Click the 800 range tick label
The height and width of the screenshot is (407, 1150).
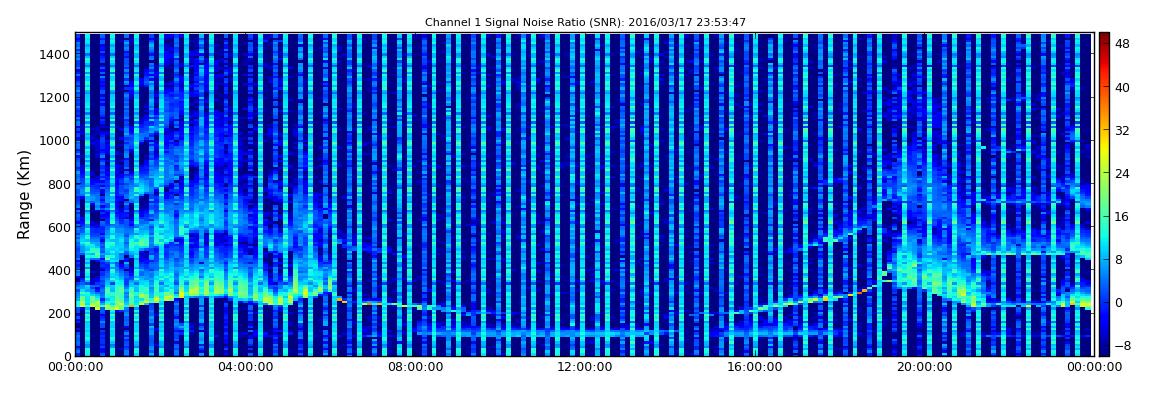click(59, 184)
